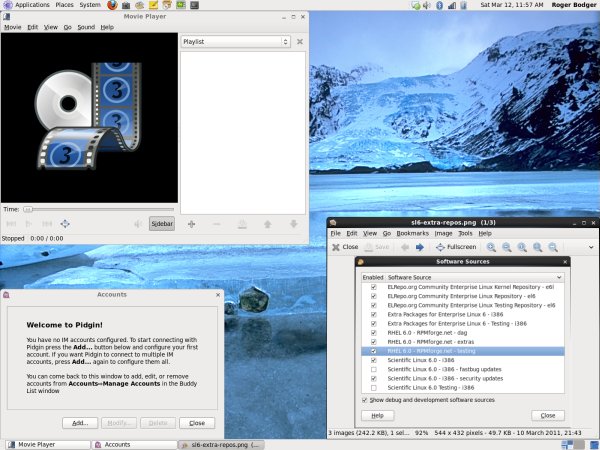Click the first zoom magnifier icon
Image resolution: width=600 pixels, height=450 pixels.
[x=491, y=246]
